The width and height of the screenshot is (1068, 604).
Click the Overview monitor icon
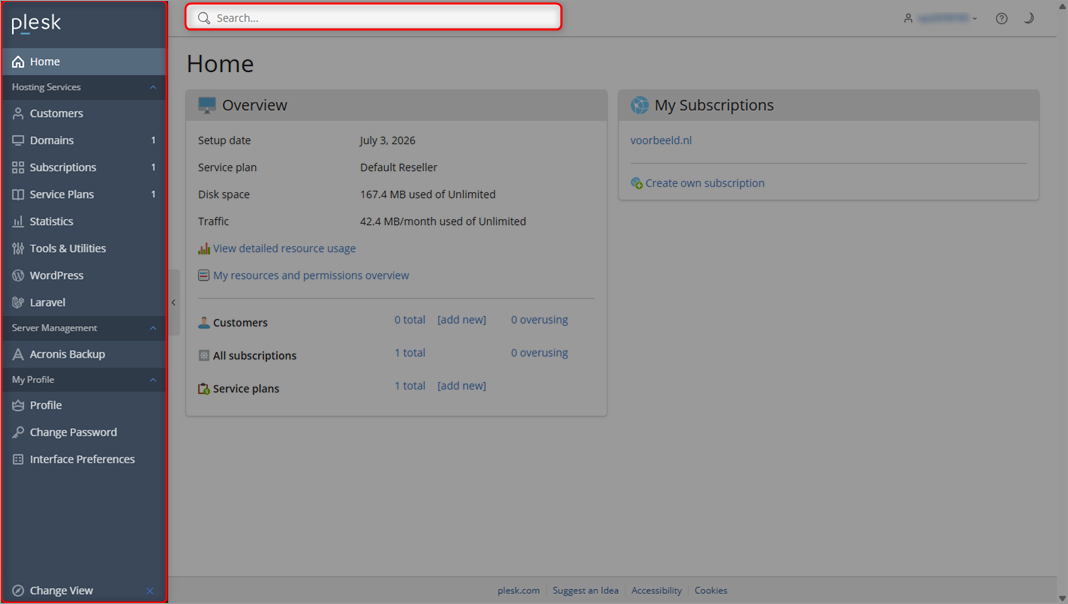(206, 105)
